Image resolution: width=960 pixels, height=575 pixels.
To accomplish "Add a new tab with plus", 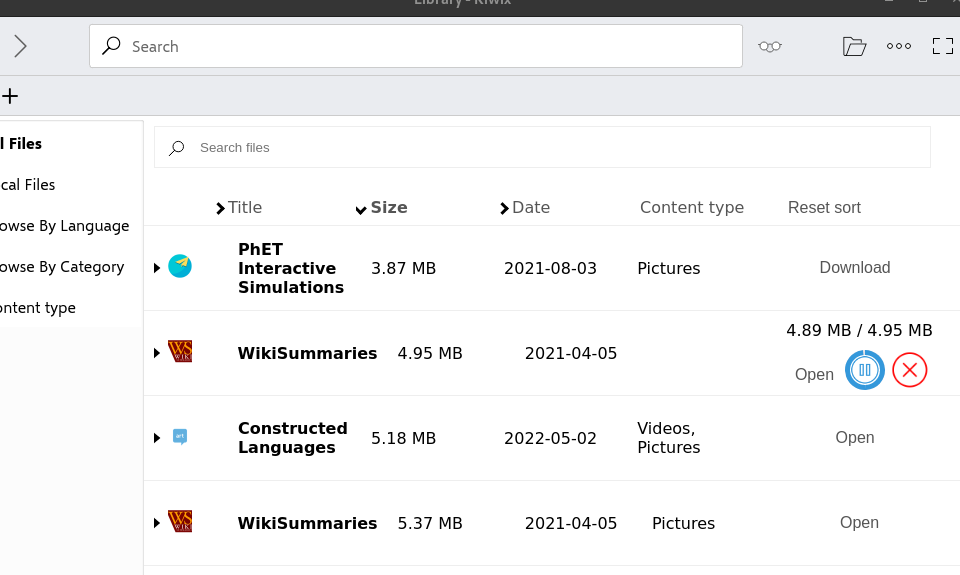I will click(10, 96).
